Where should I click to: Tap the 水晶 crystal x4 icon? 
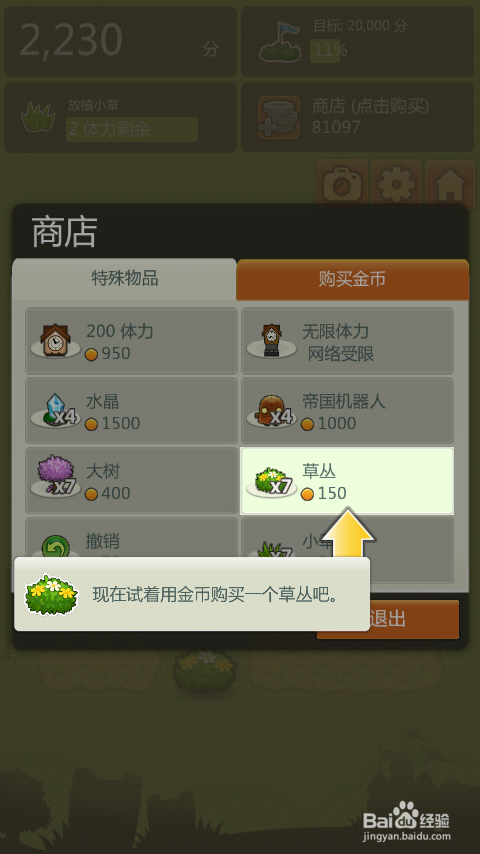pos(54,411)
